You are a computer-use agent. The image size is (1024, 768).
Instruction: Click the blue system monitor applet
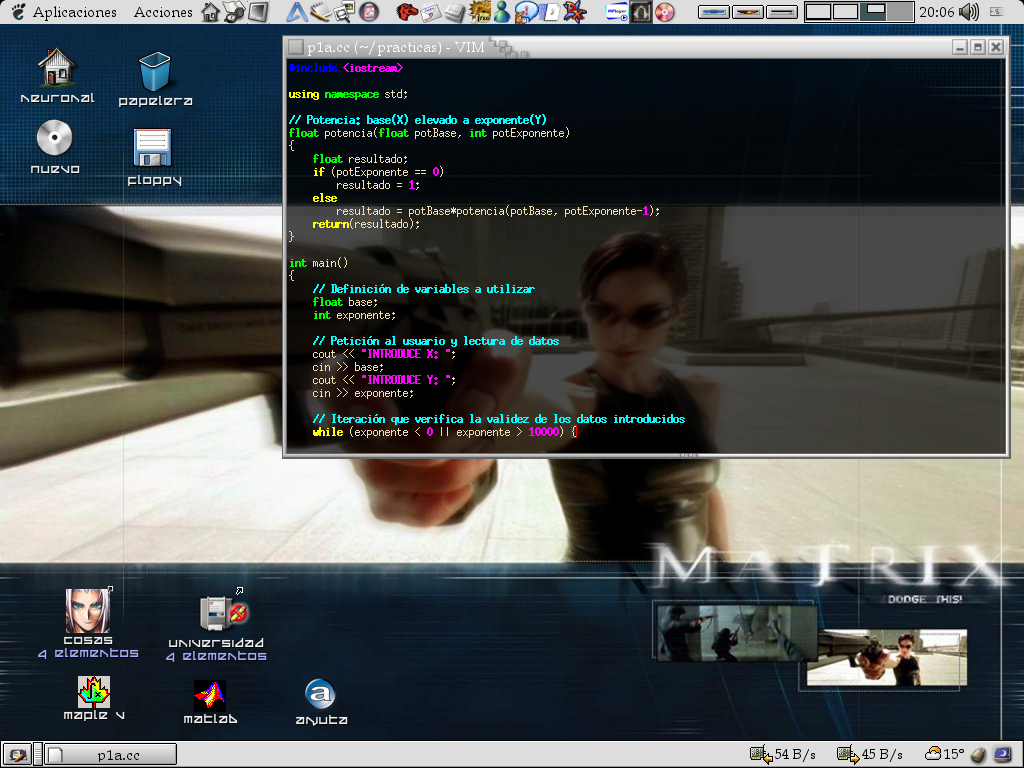pyautogui.click(x=713, y=12)
